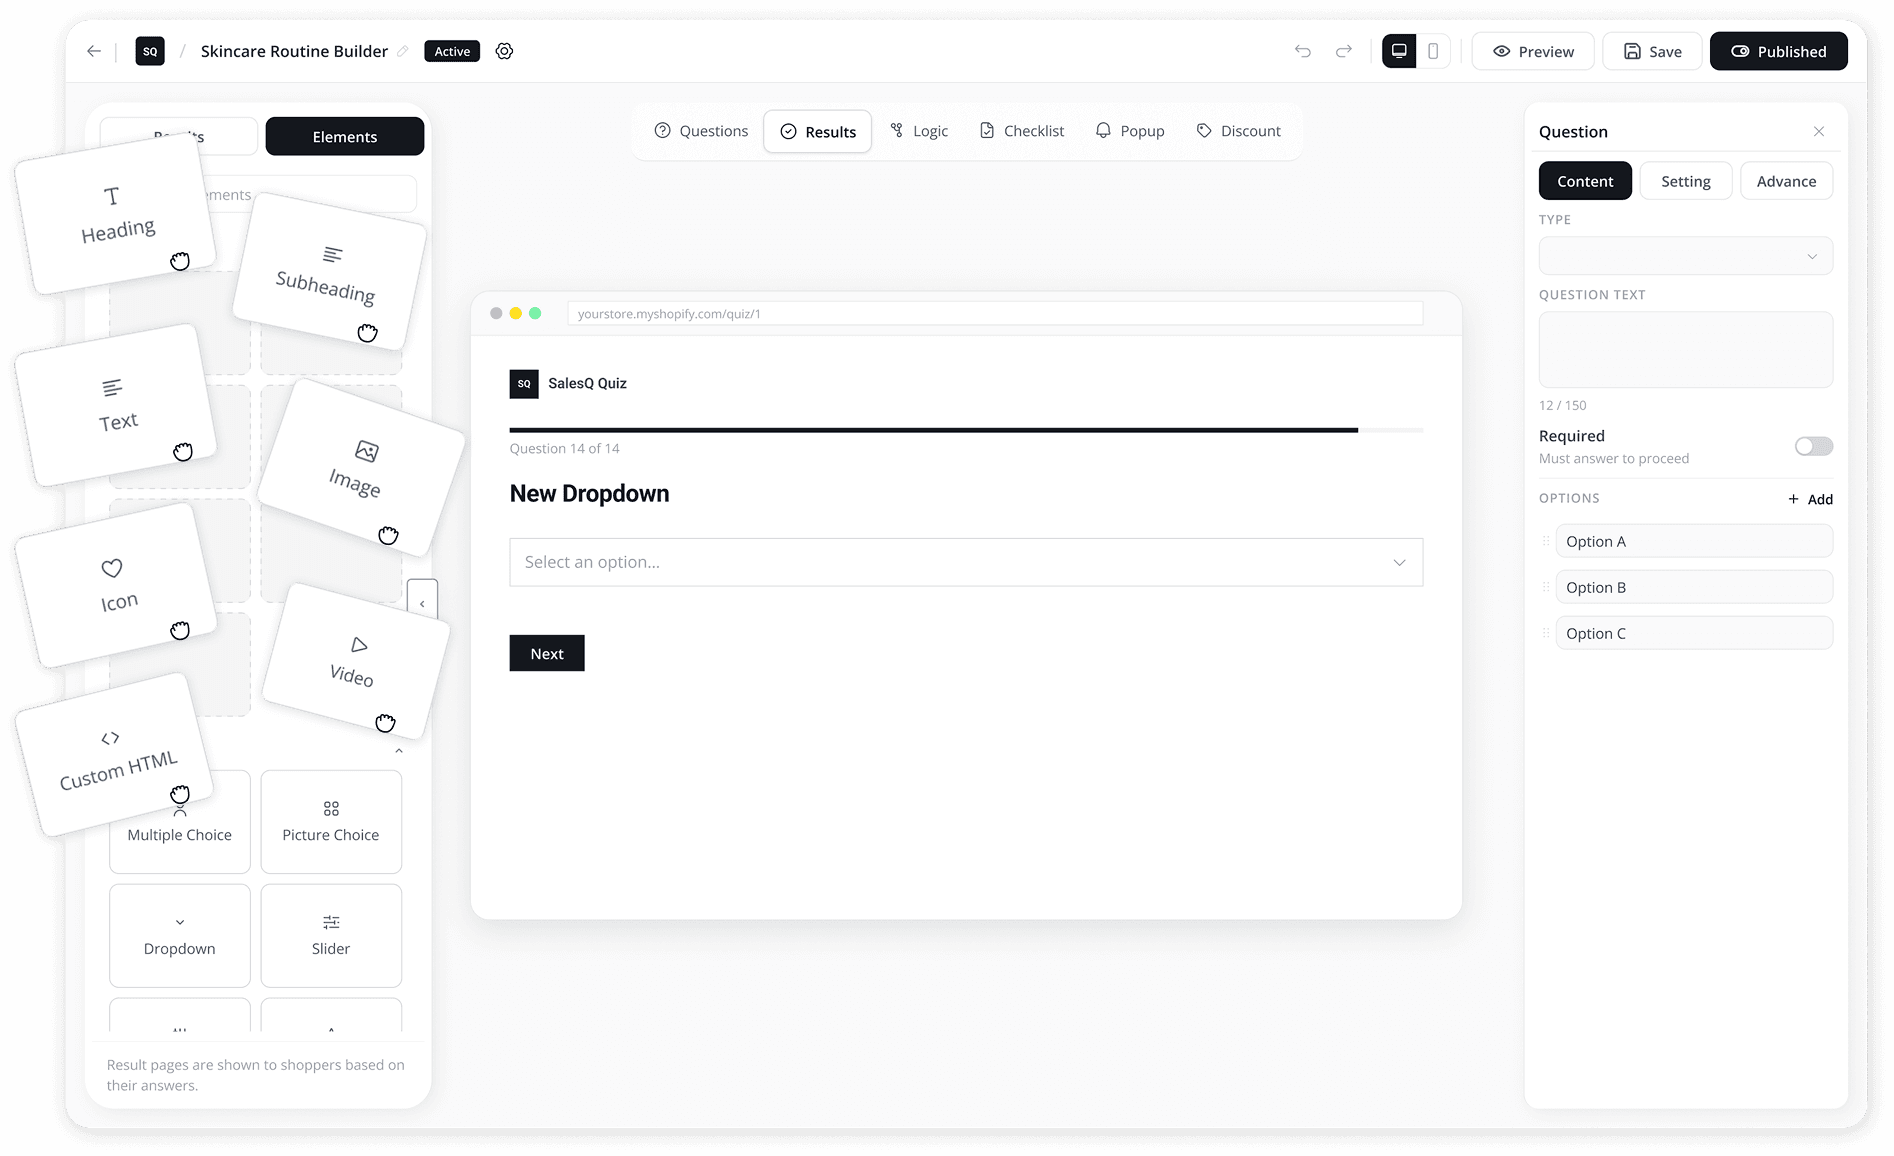This screenshot has width=1894, height=1156.
Task: Redo the last change
Action: click(1344, 51)
